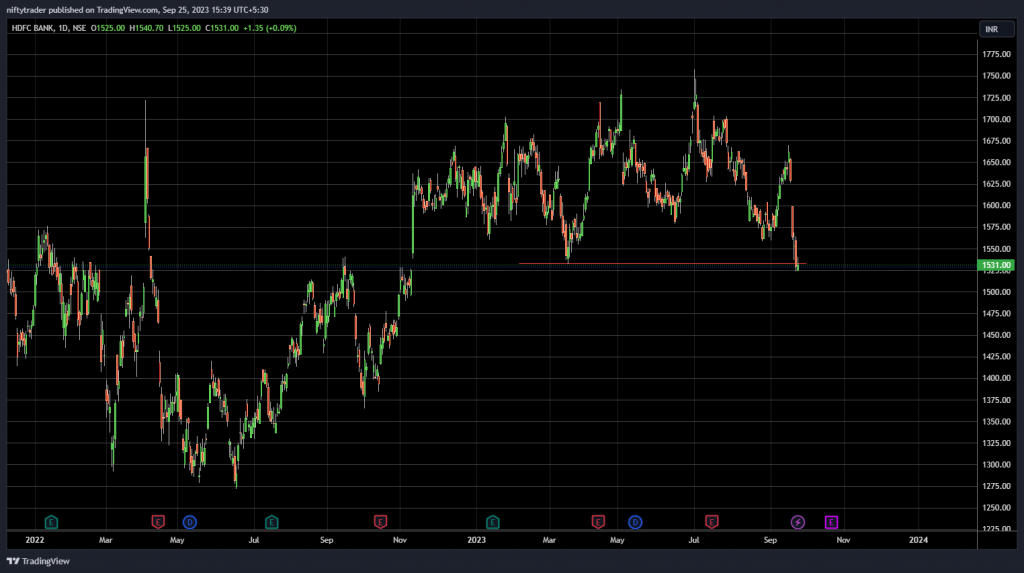Click the first Jul label after 2022

click(x=254, y=540)
